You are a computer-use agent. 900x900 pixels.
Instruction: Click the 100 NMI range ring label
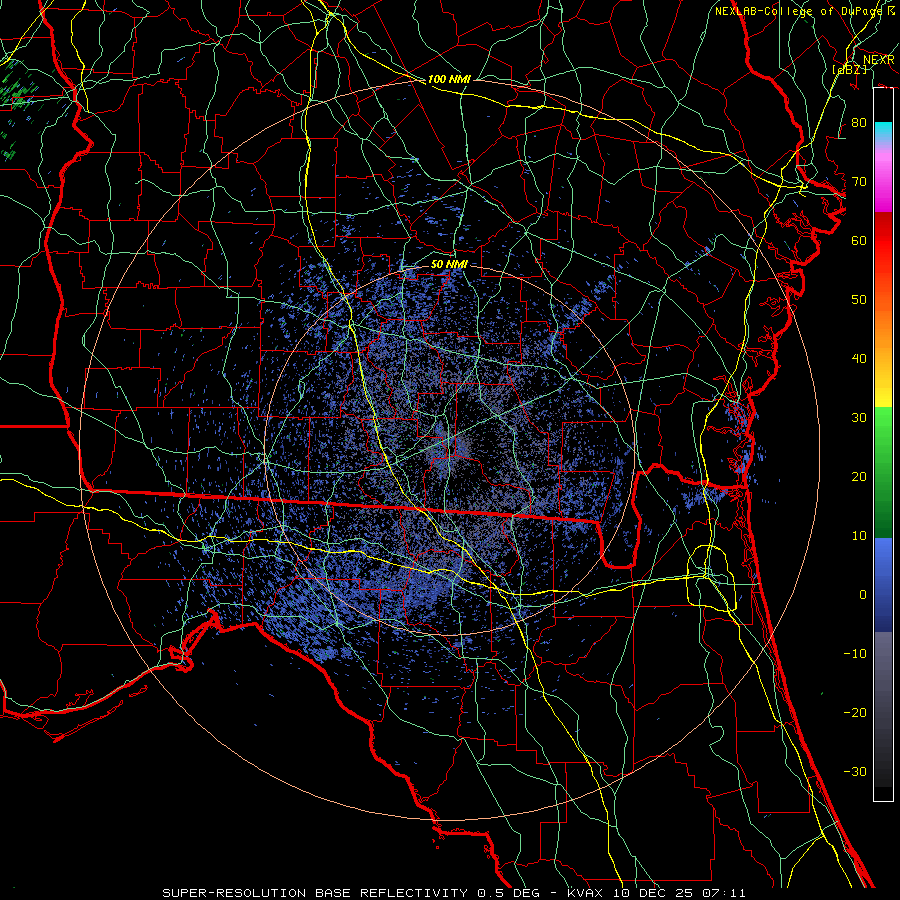(449, 79)
